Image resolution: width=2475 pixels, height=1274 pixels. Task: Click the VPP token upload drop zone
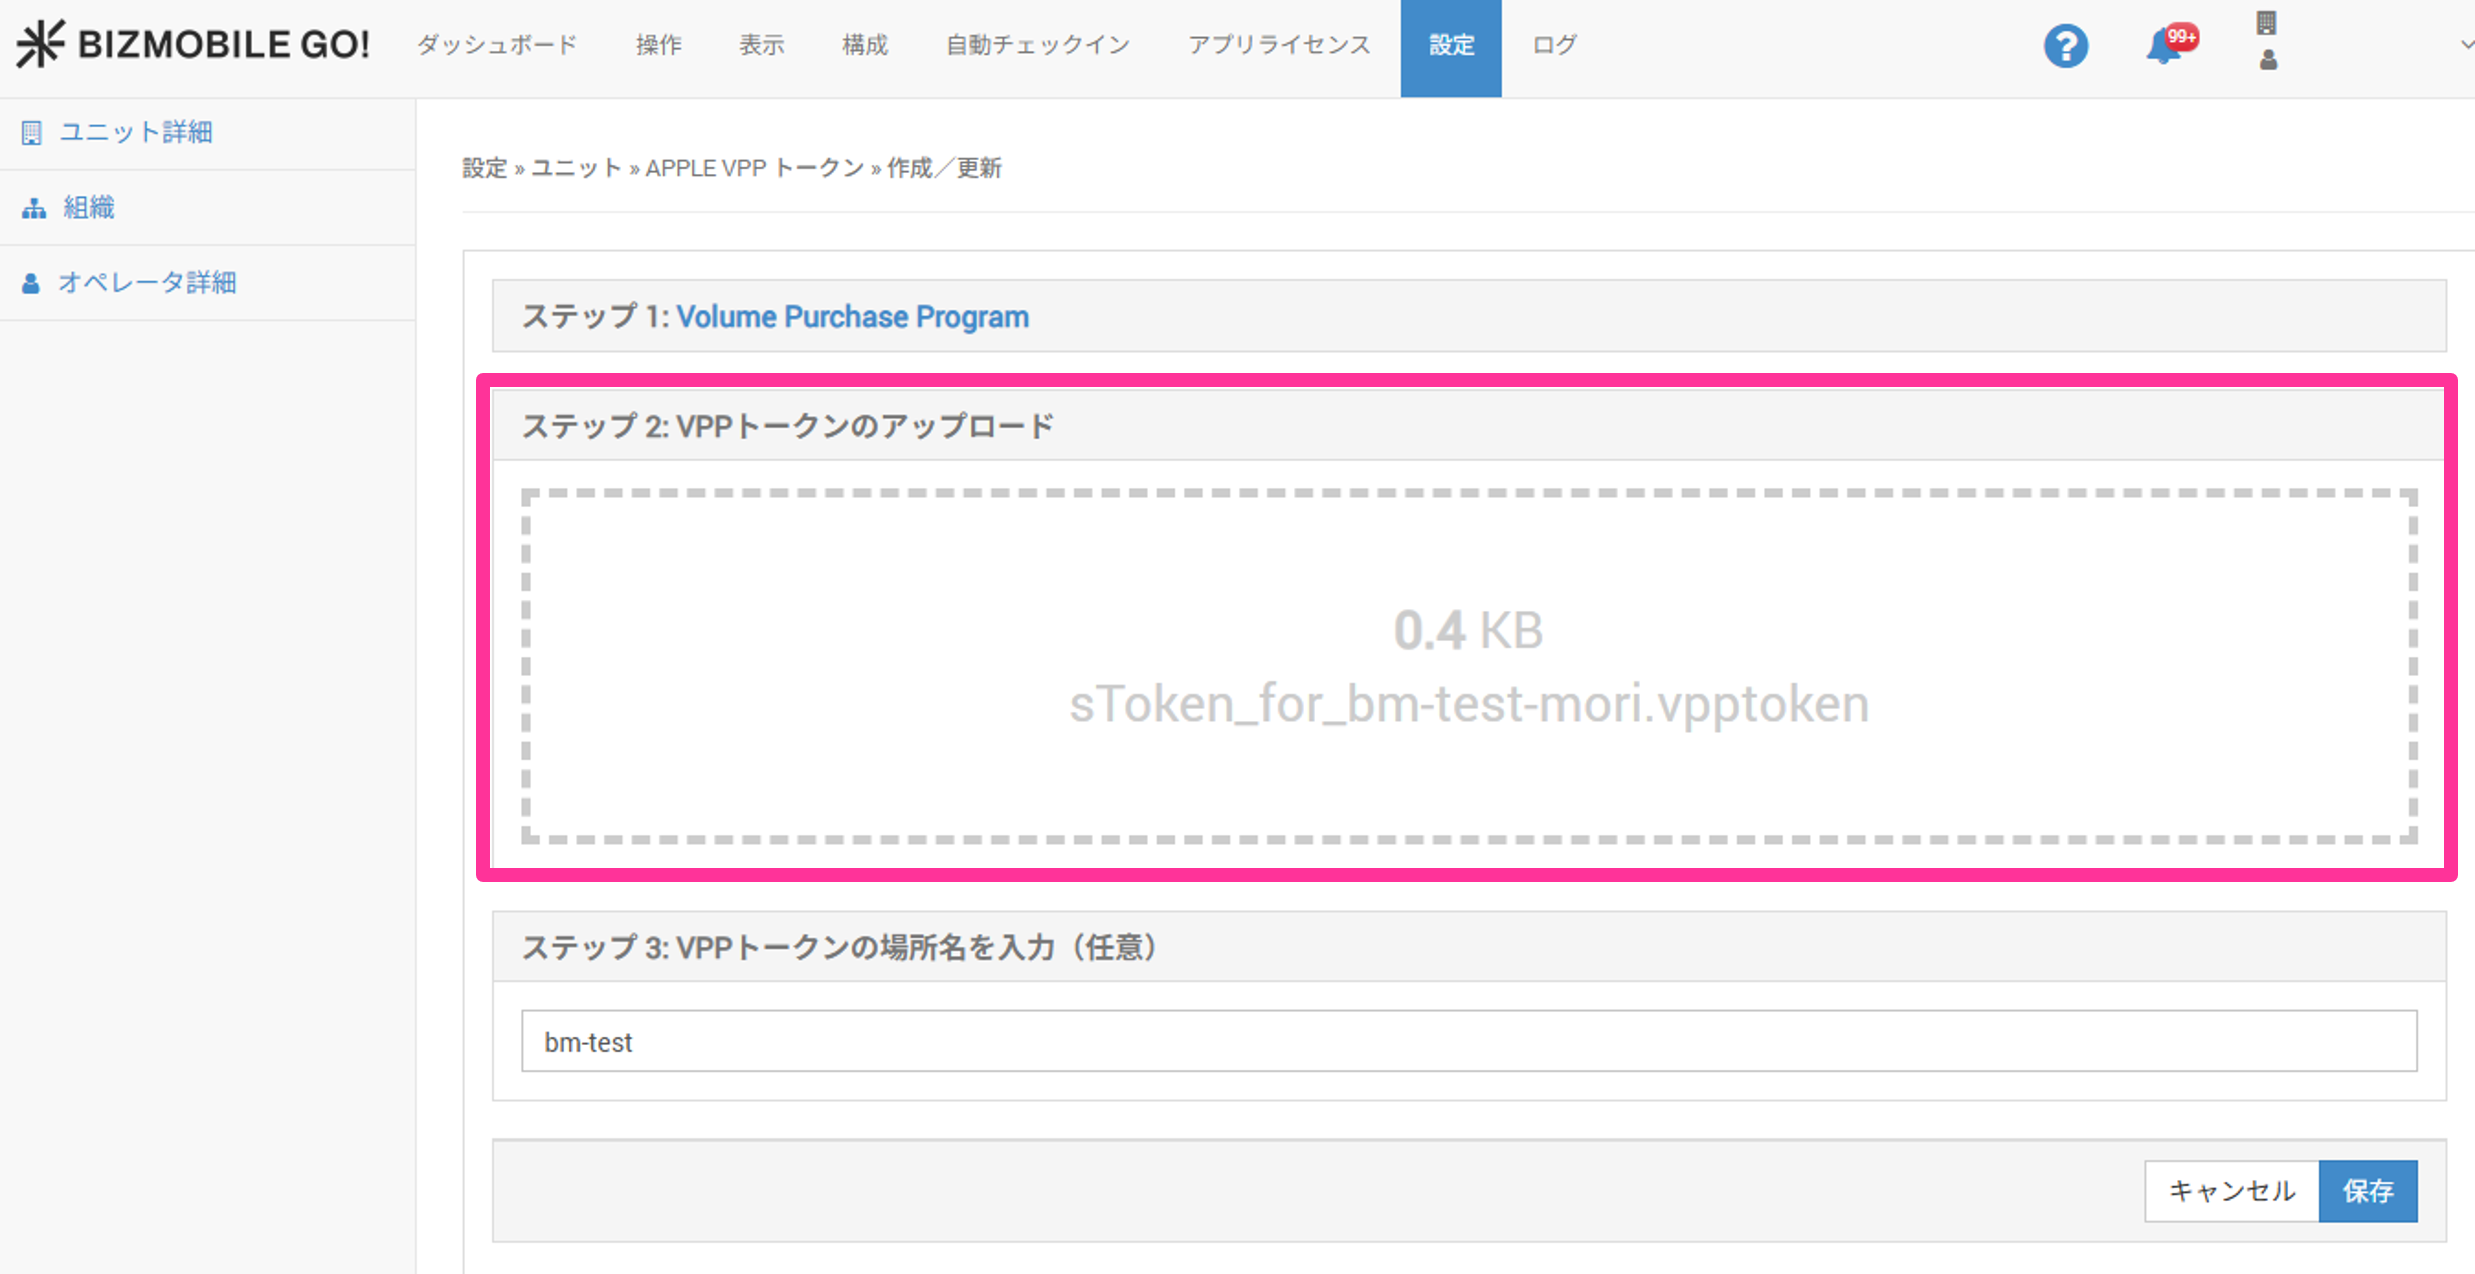click(1468, 667)
